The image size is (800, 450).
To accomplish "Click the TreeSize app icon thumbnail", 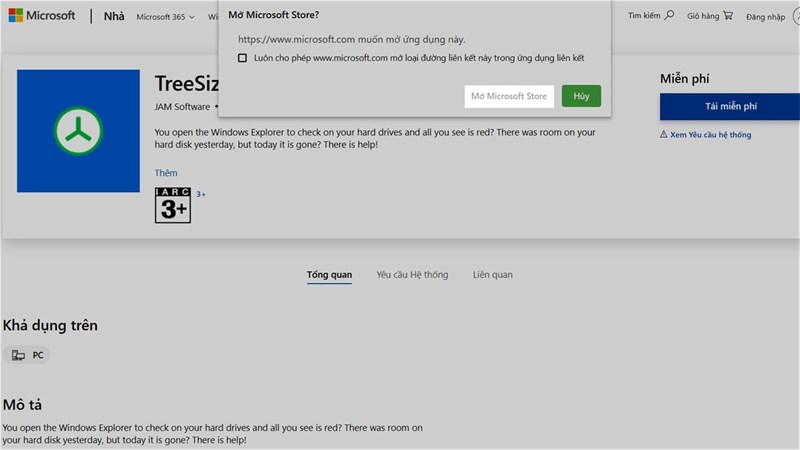I will click(78, 131).
